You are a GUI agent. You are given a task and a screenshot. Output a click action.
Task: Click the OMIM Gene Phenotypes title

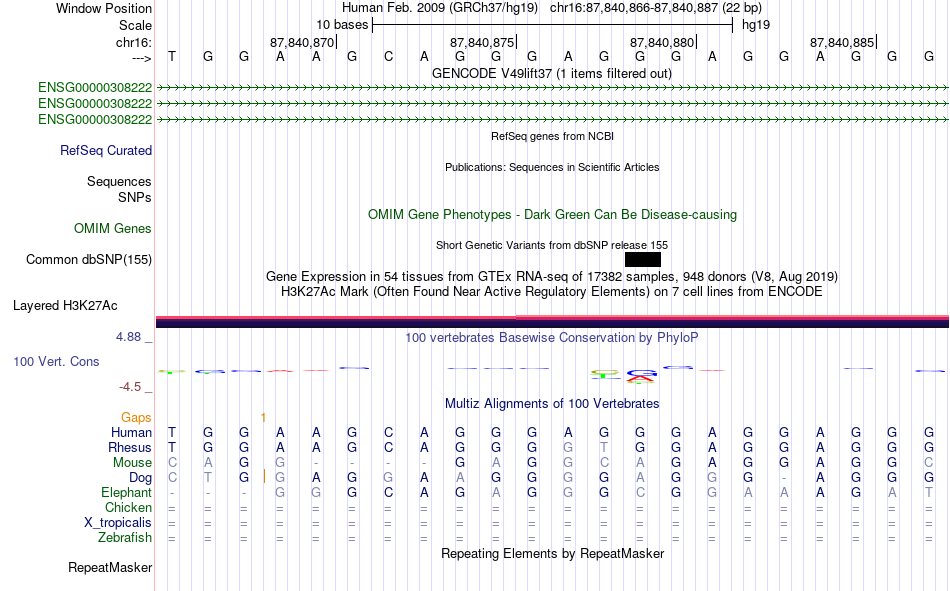552,215
